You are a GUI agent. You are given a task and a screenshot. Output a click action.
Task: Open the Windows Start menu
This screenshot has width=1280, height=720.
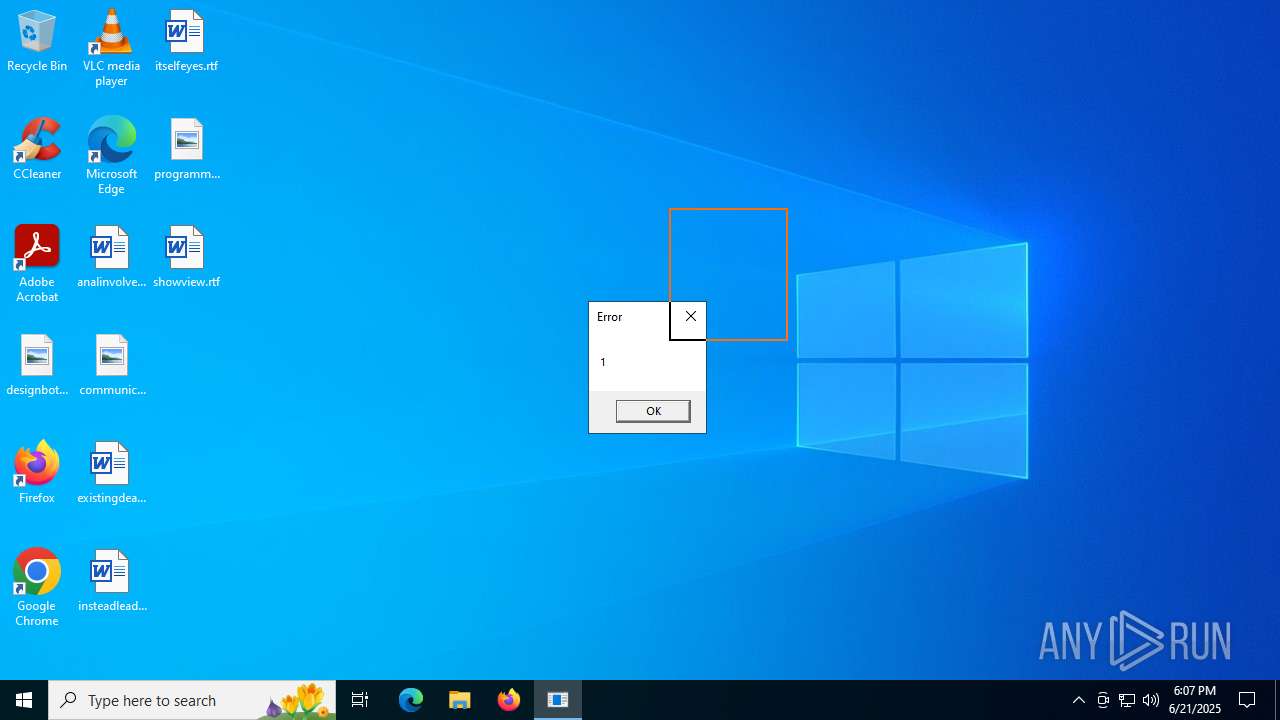pyautogui.click(x=24, y=700)
